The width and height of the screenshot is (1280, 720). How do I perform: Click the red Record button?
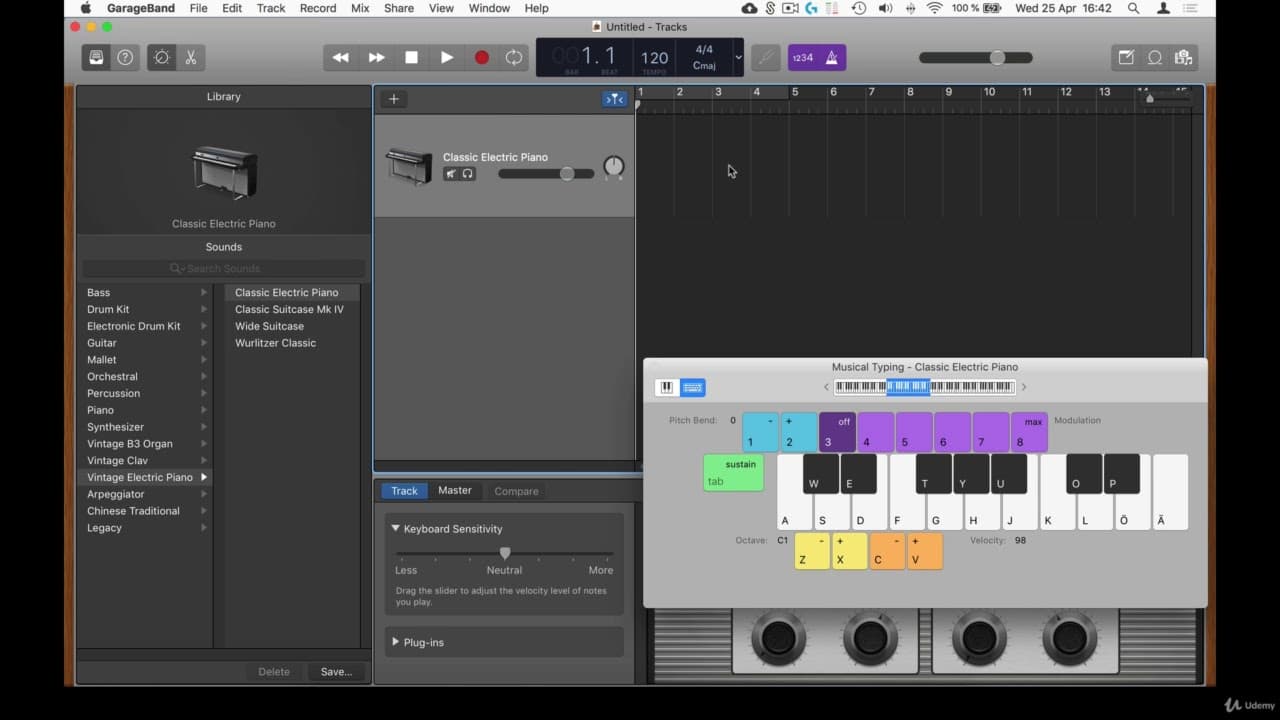481,57
